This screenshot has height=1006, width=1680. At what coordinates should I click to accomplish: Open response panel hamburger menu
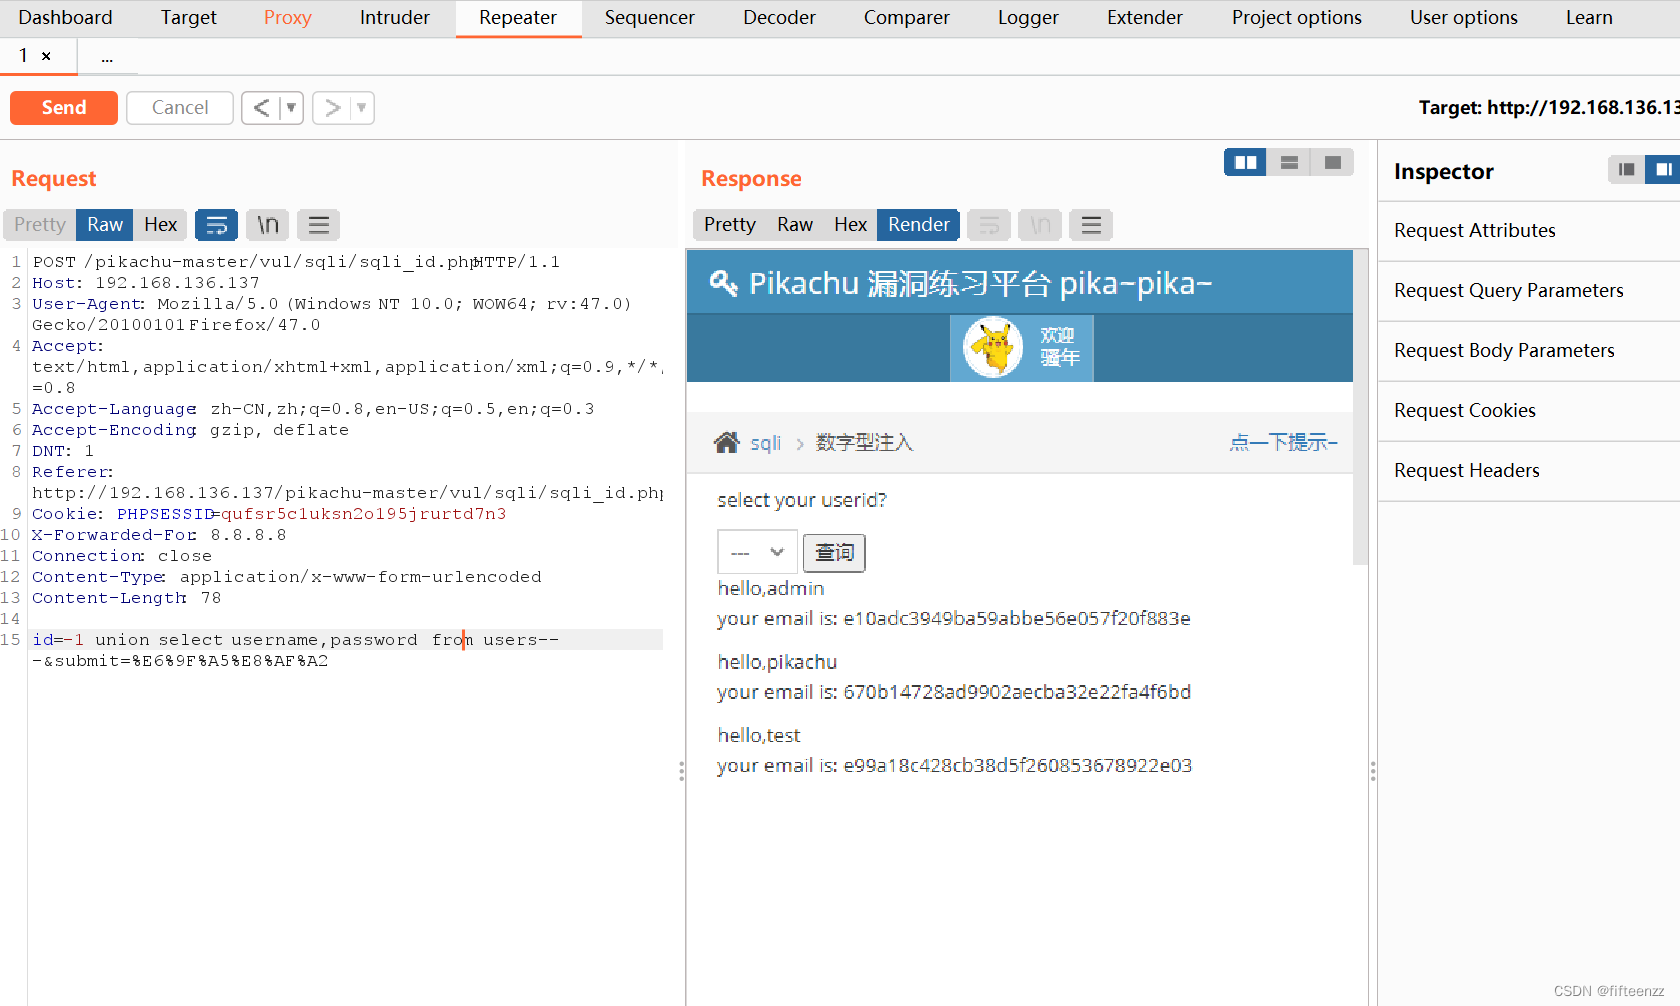pyautogui.click(x=1091, y=225)
